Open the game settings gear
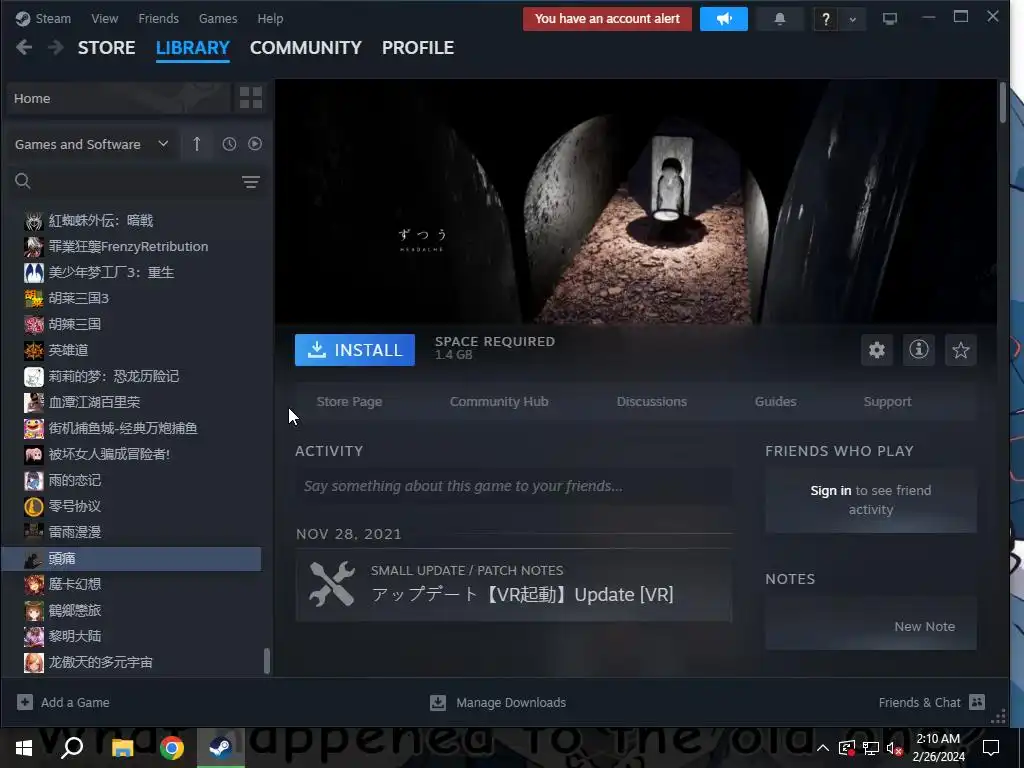The width and height of the screenshot is (1024, 768). click(x=876, y=350)
